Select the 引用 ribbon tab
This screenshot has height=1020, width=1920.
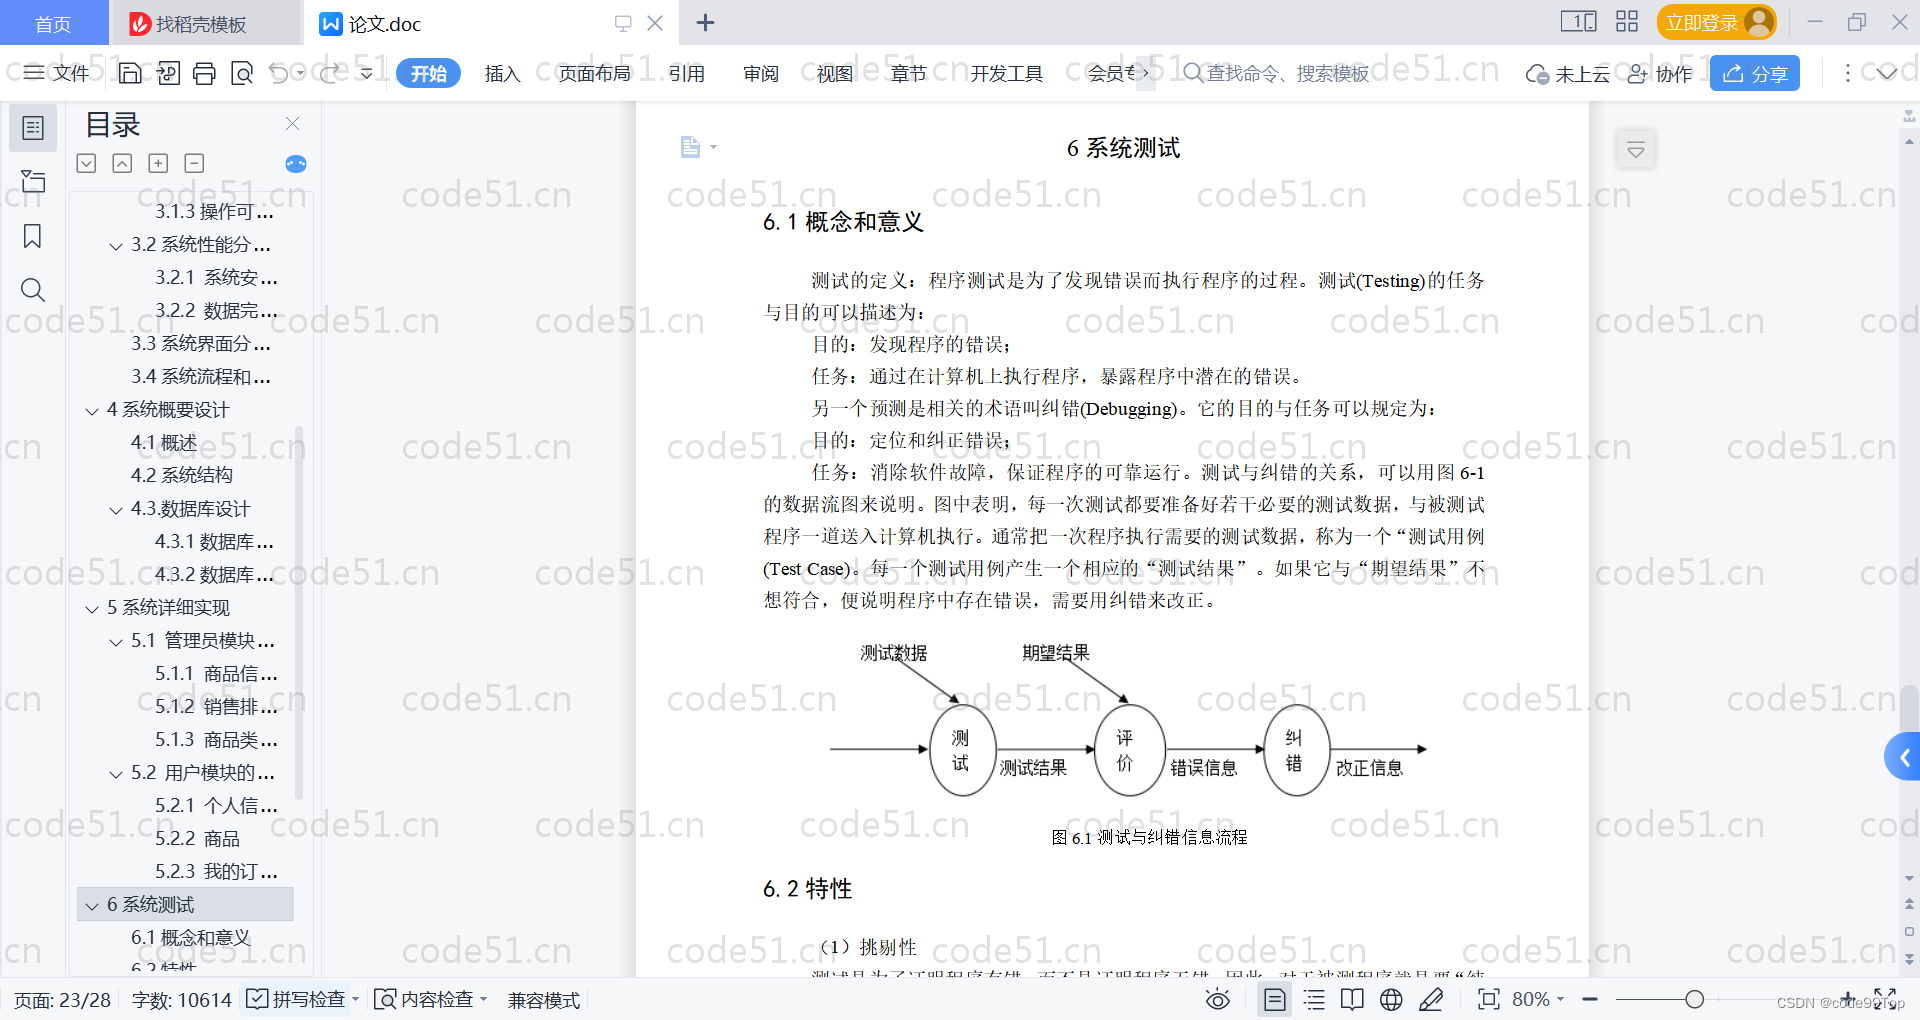pos(686,73)
